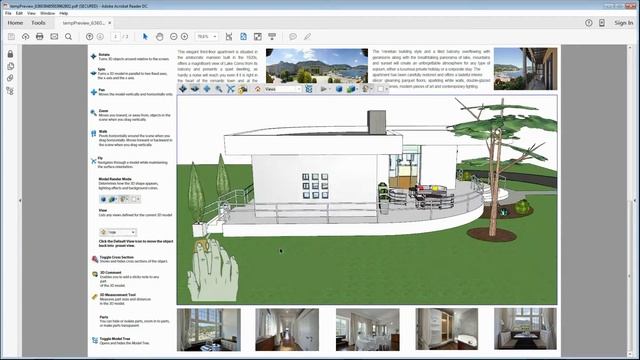Screen dimensions: 640x360
Task: Select 3D Zoom tool in model toolbar
Action: [x=219, y=89]
